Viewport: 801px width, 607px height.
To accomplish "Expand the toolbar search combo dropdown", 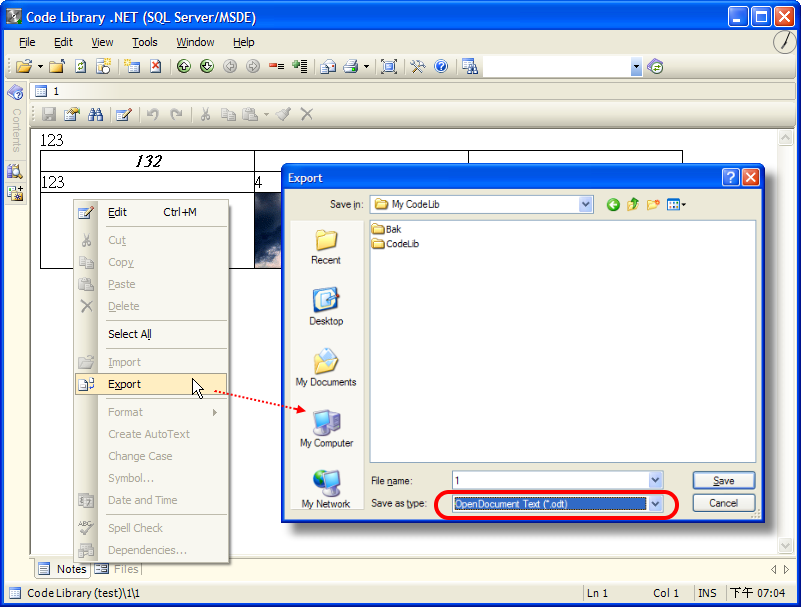I will pos(636,66).
